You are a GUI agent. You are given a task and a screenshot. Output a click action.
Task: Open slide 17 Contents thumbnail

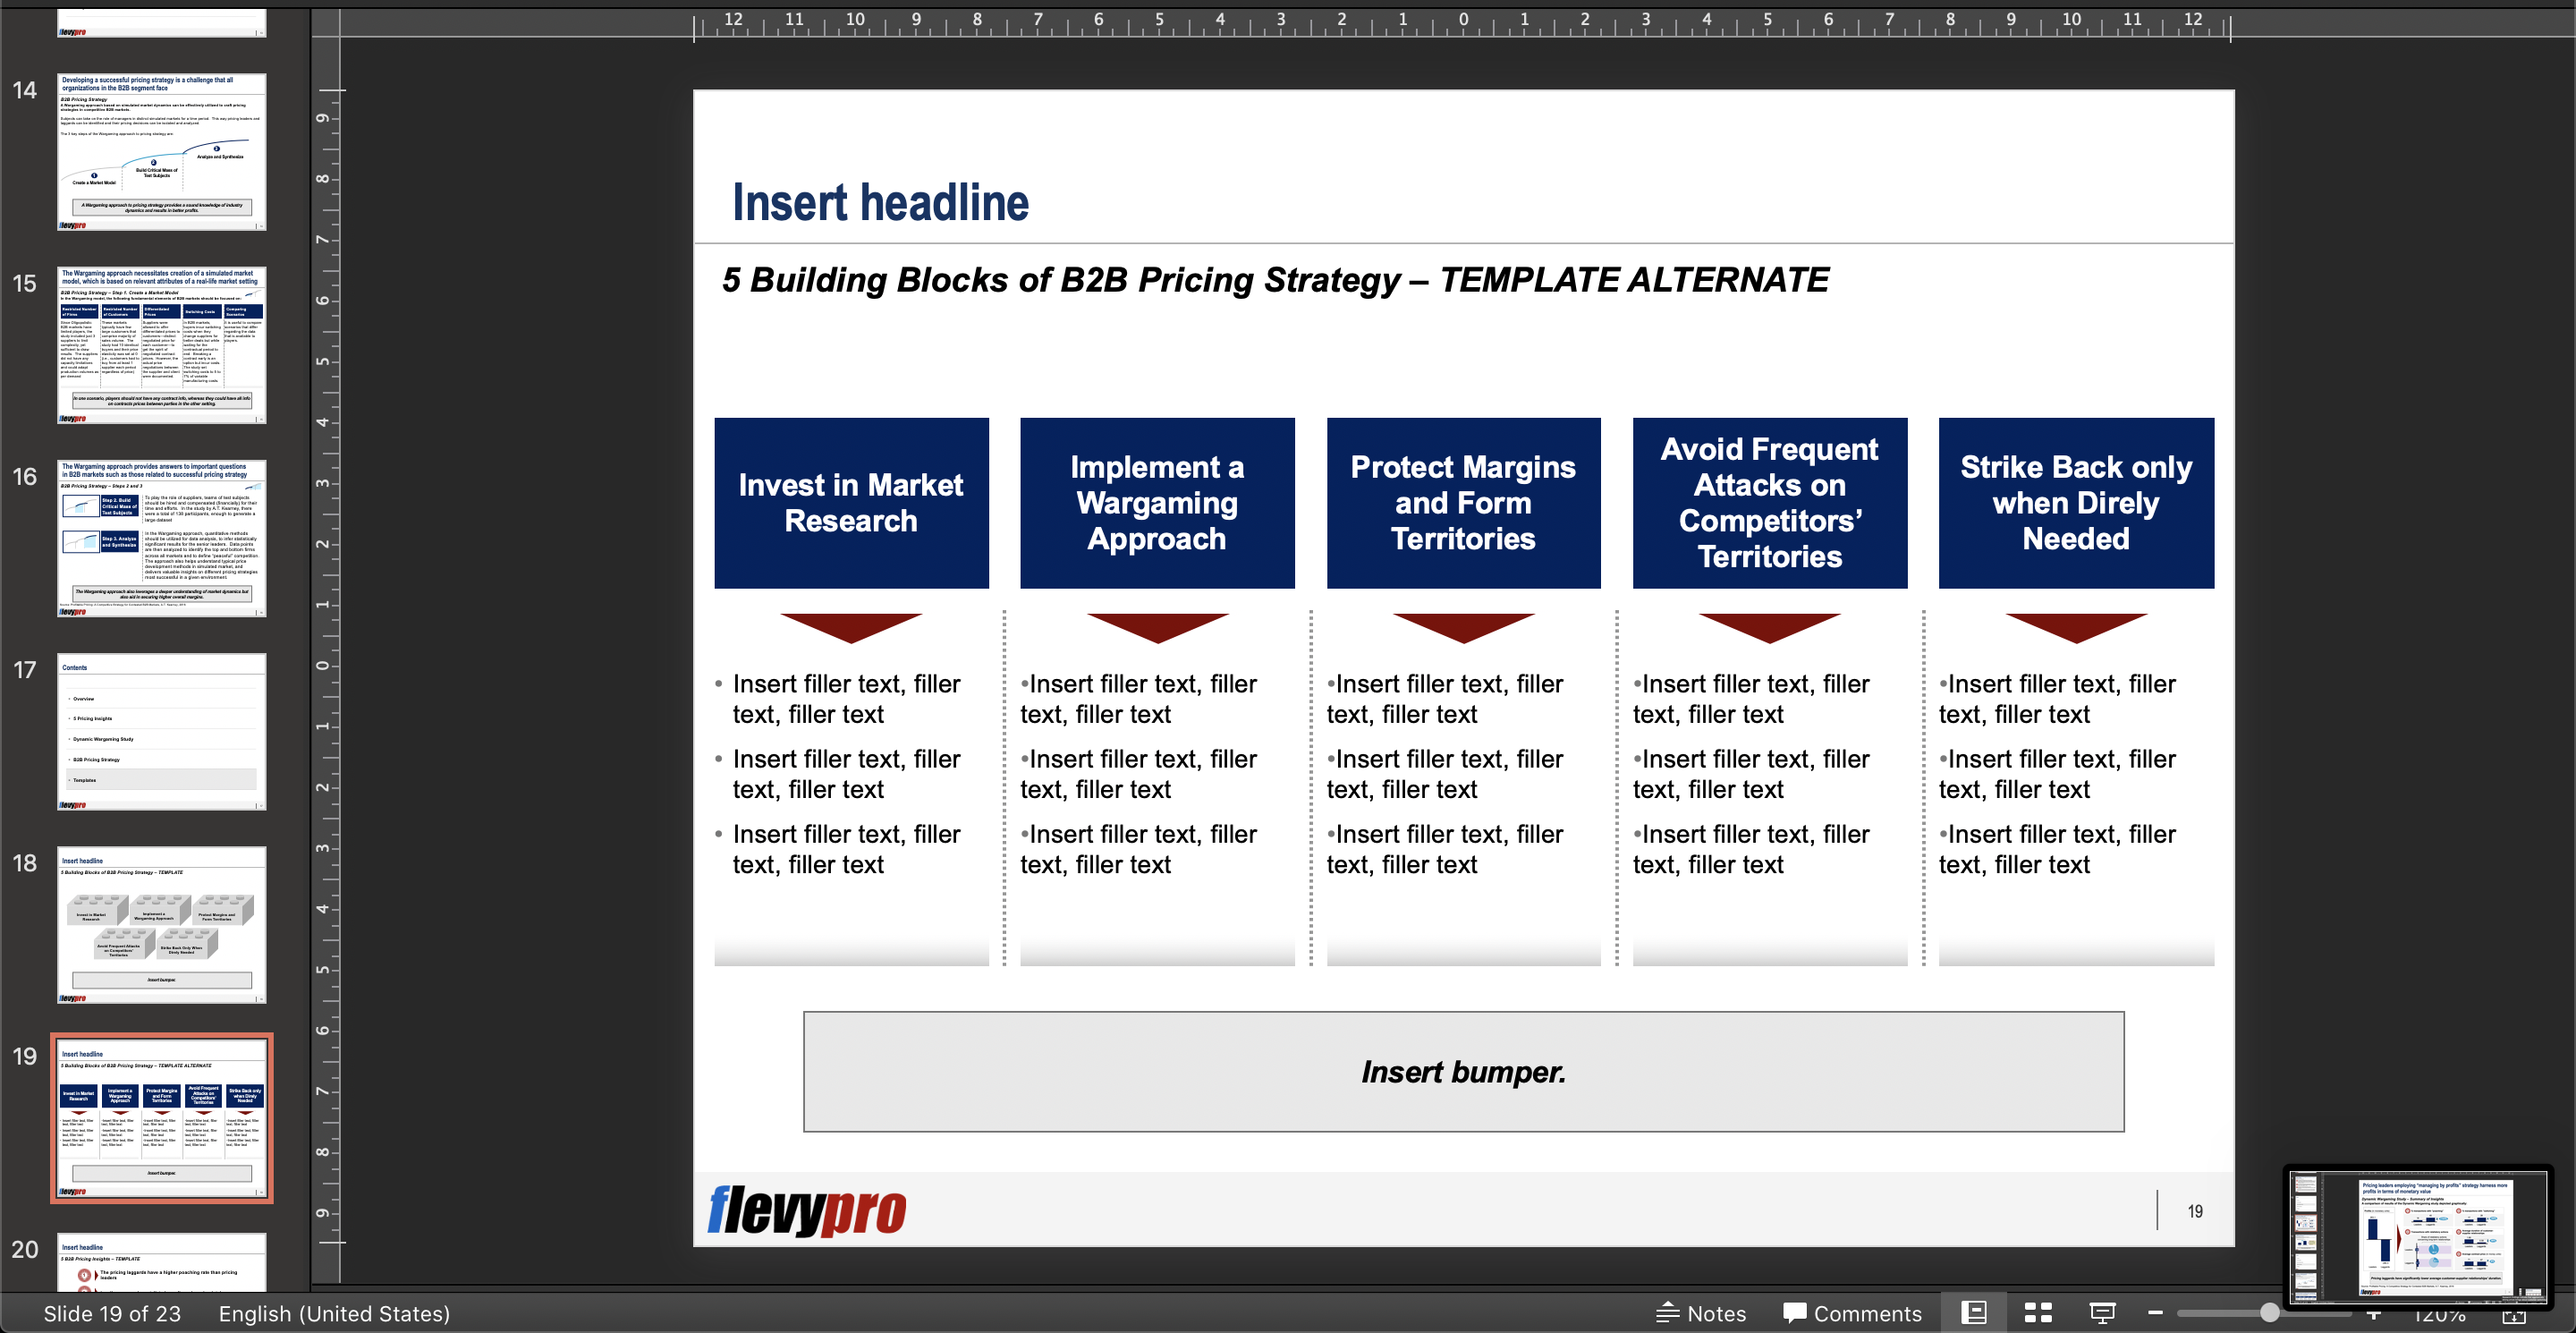[161, 731]
